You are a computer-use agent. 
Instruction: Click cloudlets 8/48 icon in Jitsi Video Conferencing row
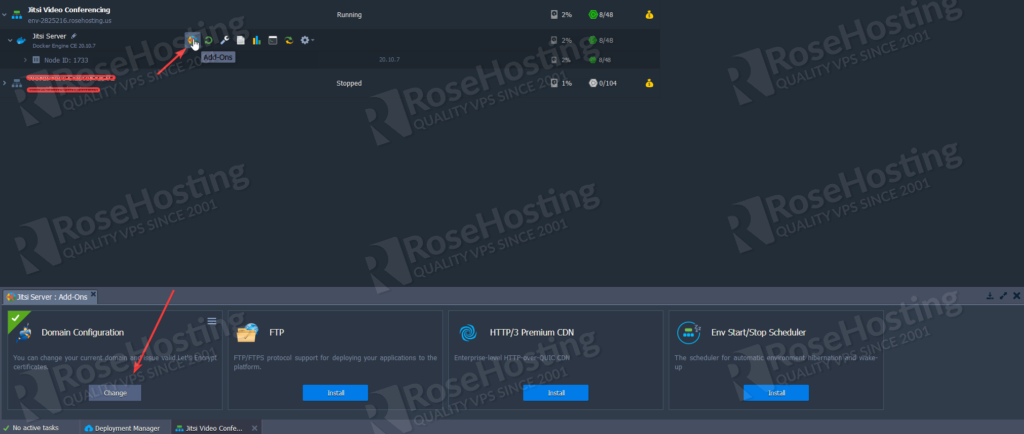tap(593, 14)
